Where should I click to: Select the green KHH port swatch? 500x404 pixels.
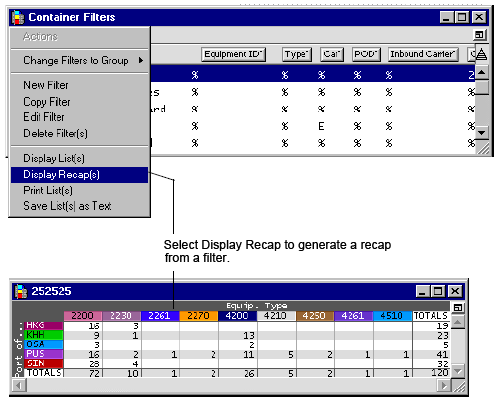coord(43,335)
